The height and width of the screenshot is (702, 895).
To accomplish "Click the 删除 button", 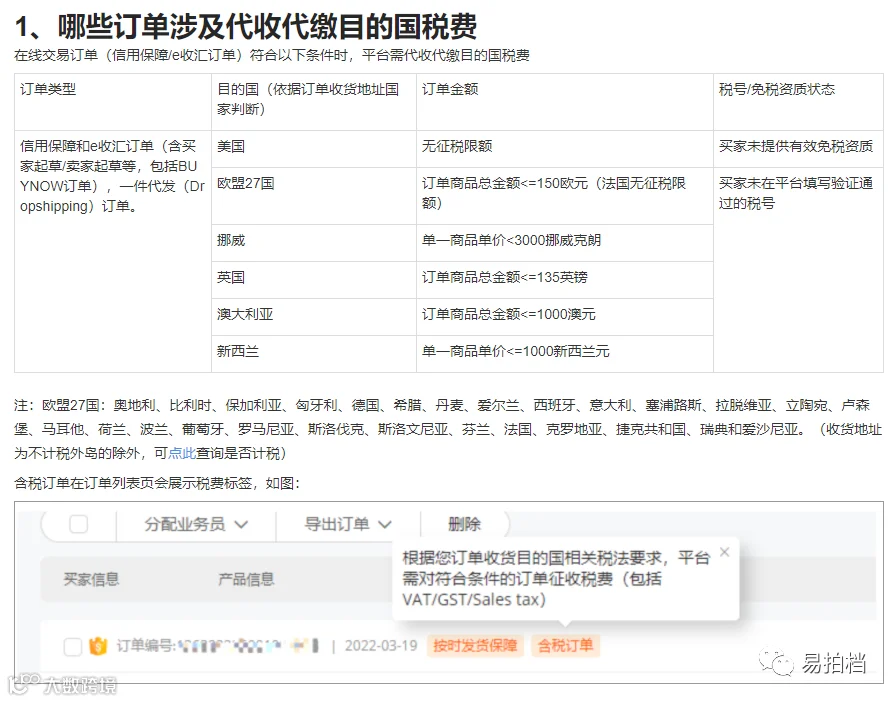I will coord(464,524).
